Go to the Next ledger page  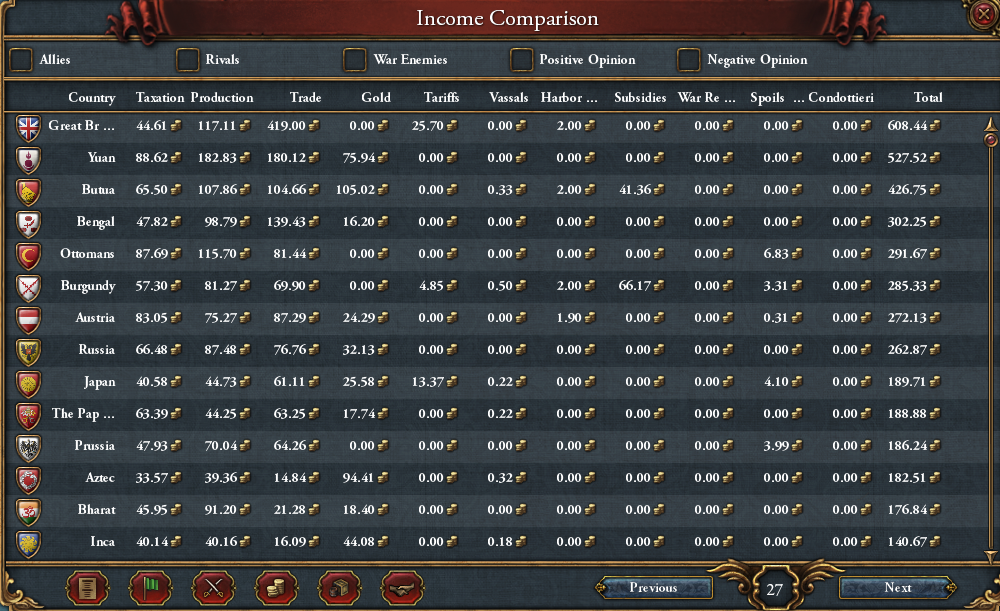coord(898,588)
